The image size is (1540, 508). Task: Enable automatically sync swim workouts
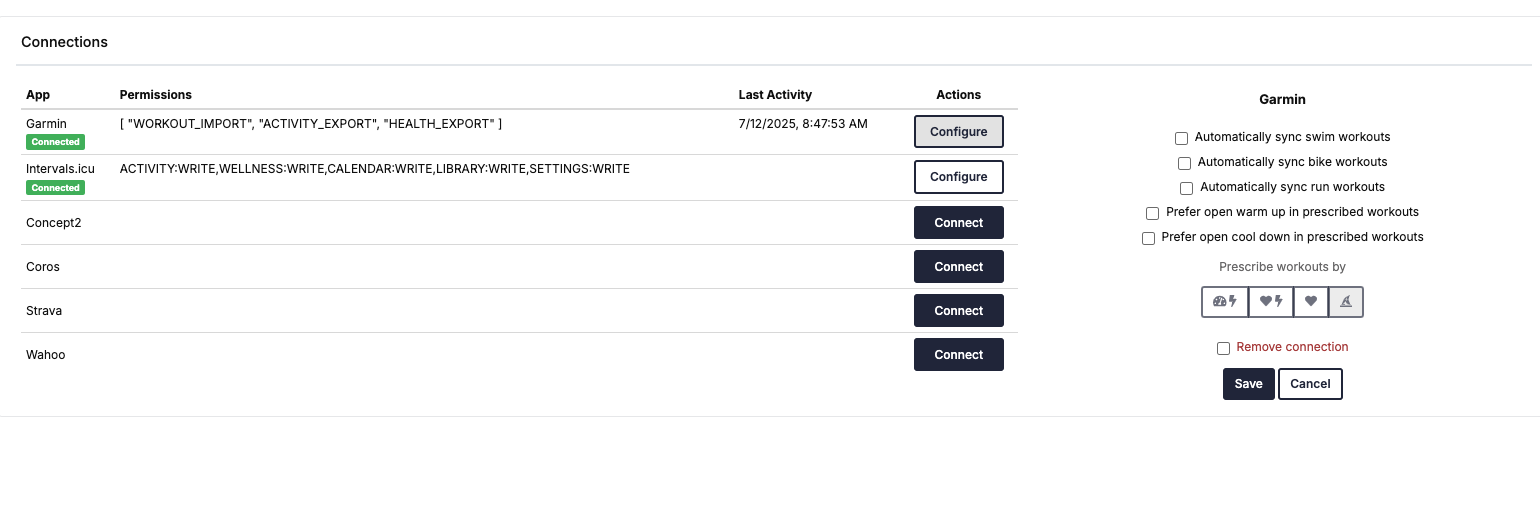1182,138
